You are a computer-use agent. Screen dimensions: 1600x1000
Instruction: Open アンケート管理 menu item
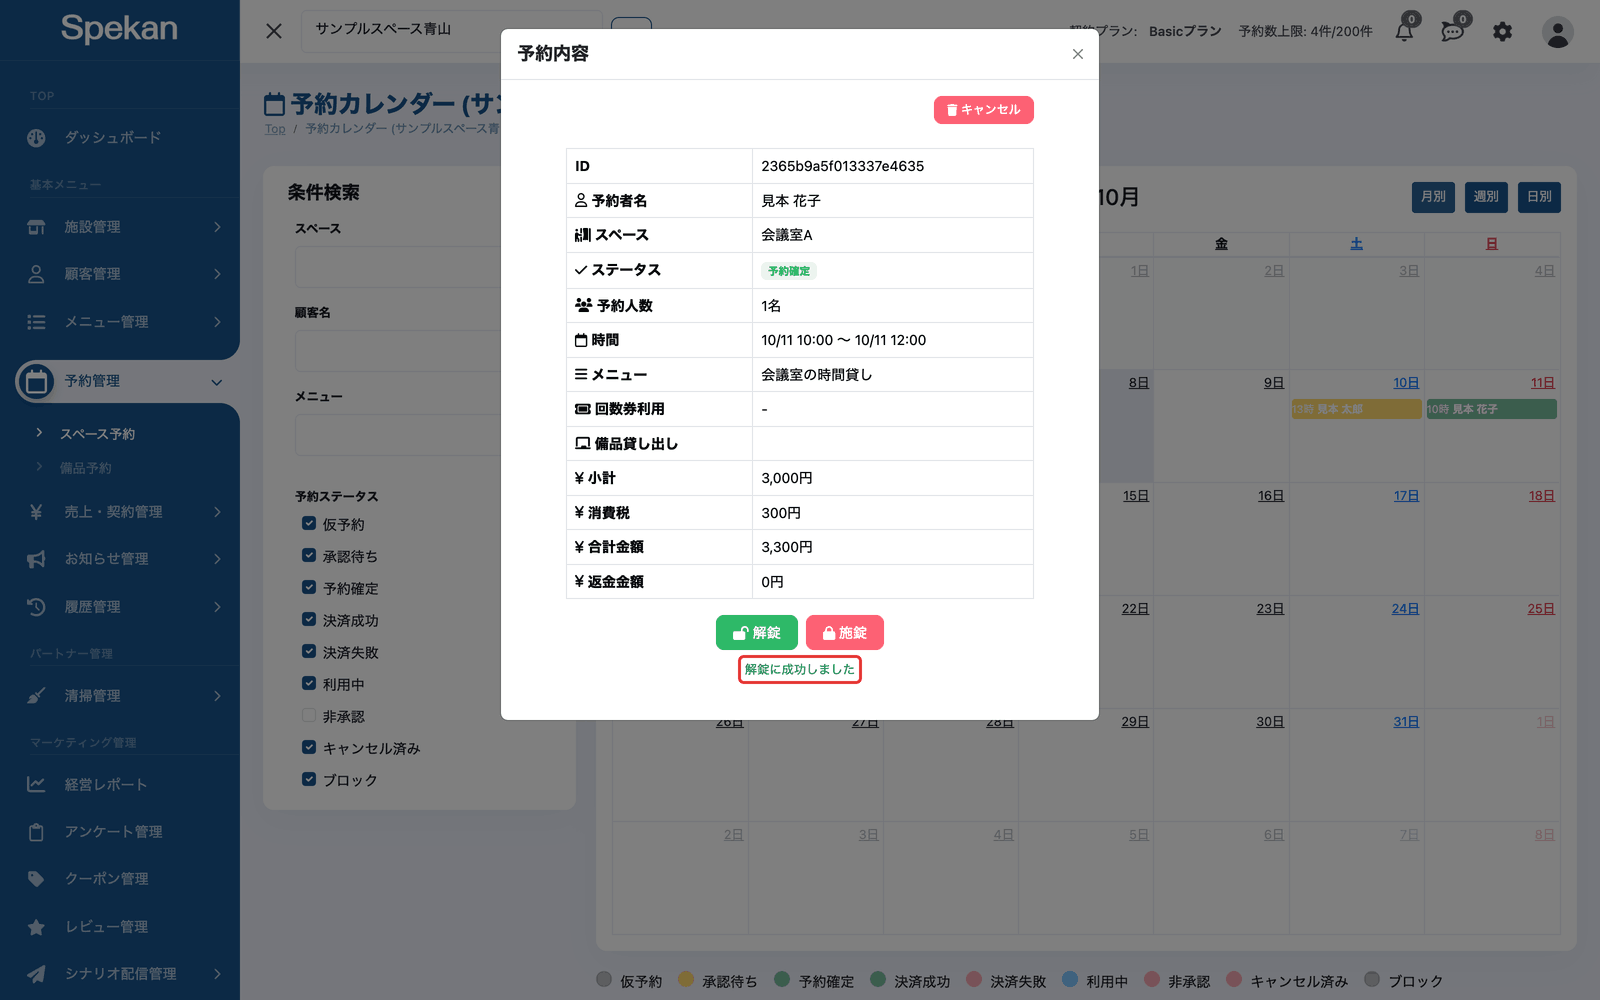[x=113, y=832]
